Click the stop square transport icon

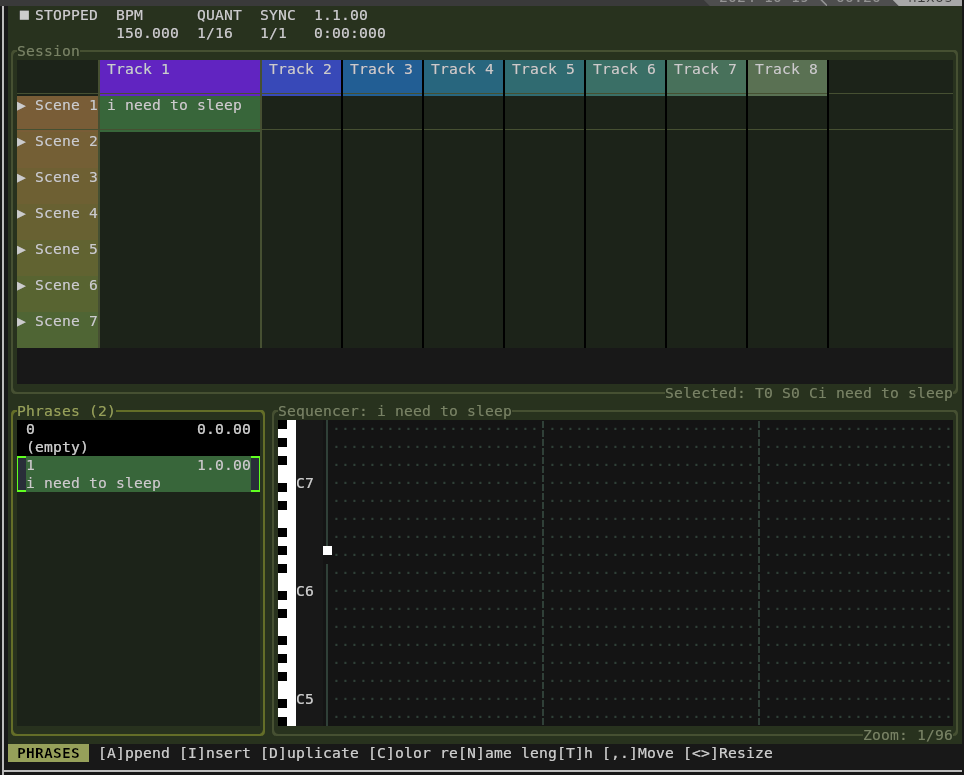[25, 15]
